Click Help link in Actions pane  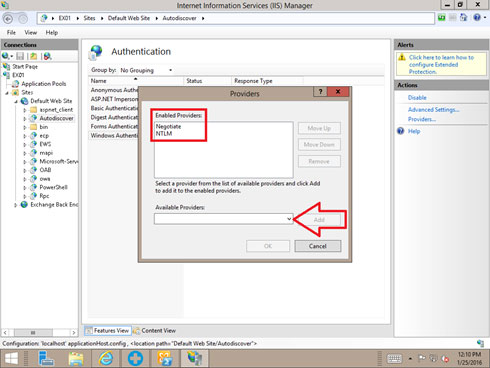[414, 131]
